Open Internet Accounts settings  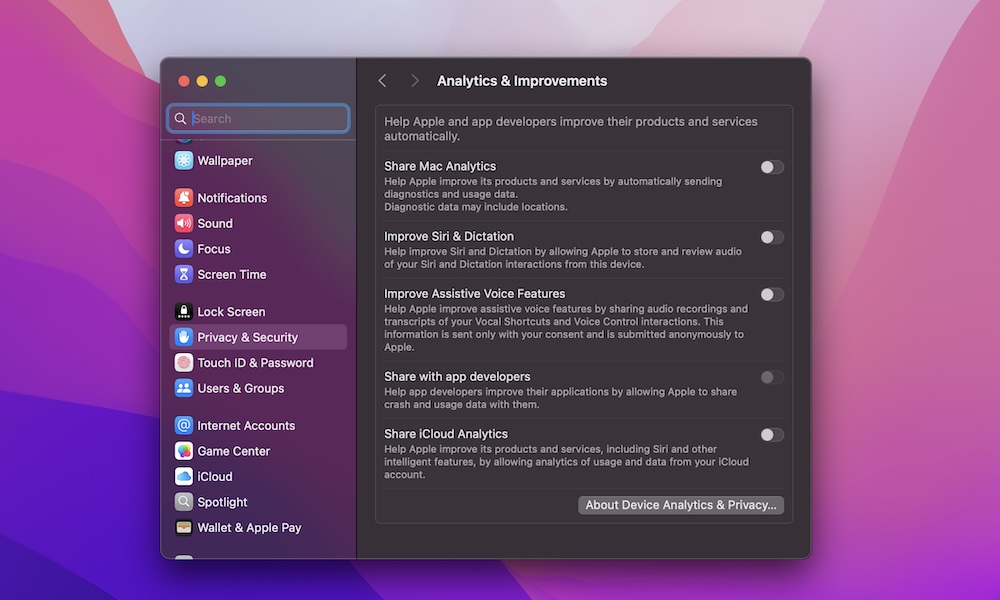coord(246,425)
